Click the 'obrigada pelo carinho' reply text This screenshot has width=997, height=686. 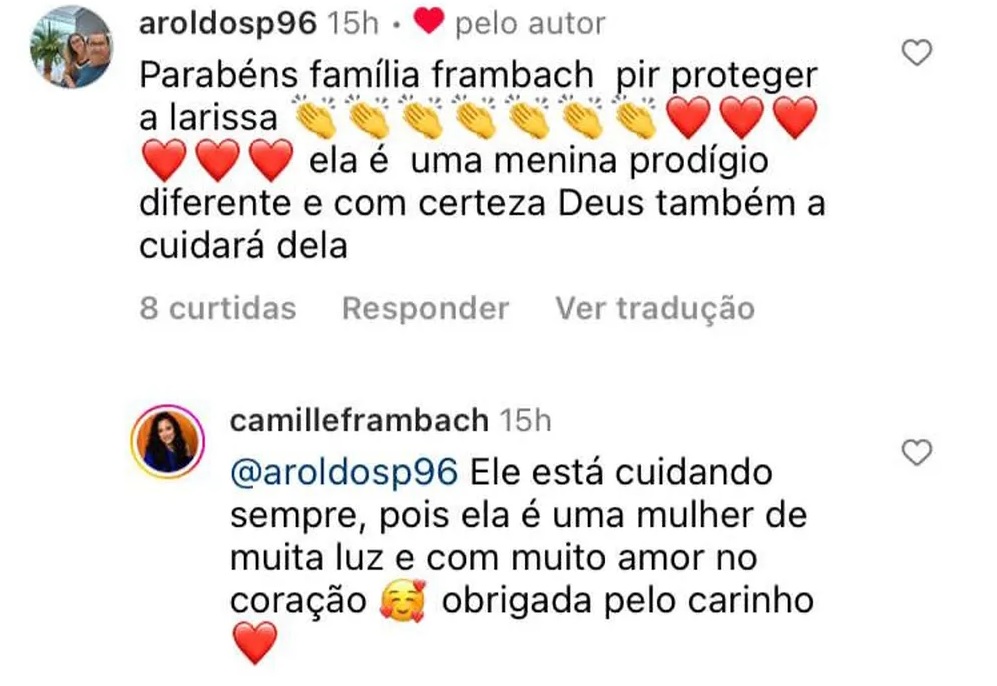coord(628,601)
